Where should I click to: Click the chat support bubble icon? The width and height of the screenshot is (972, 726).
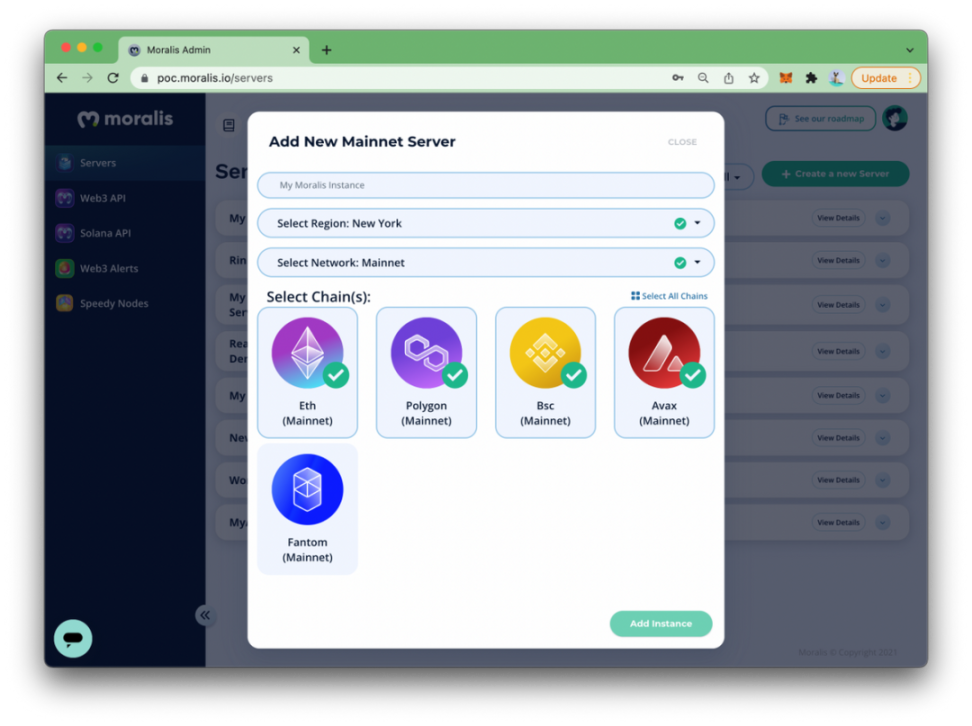(73, 638)
